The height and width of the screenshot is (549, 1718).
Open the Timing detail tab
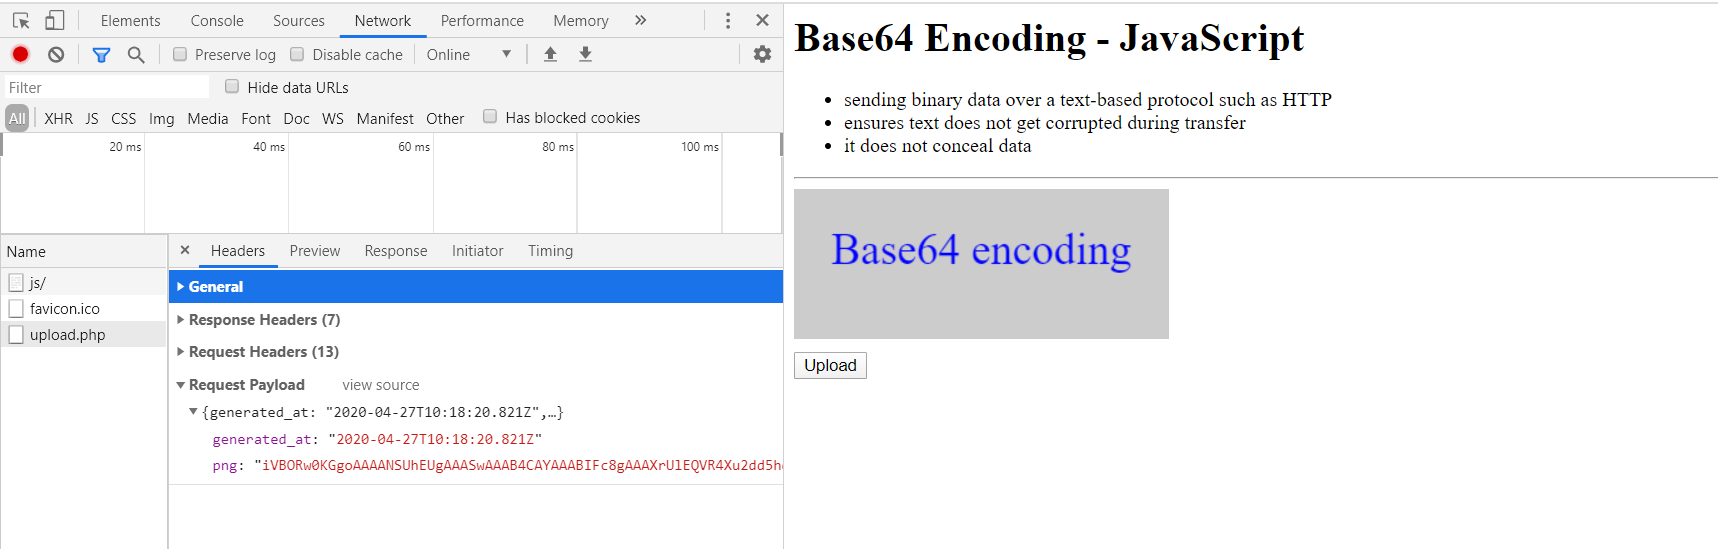(x=551, y=250)
